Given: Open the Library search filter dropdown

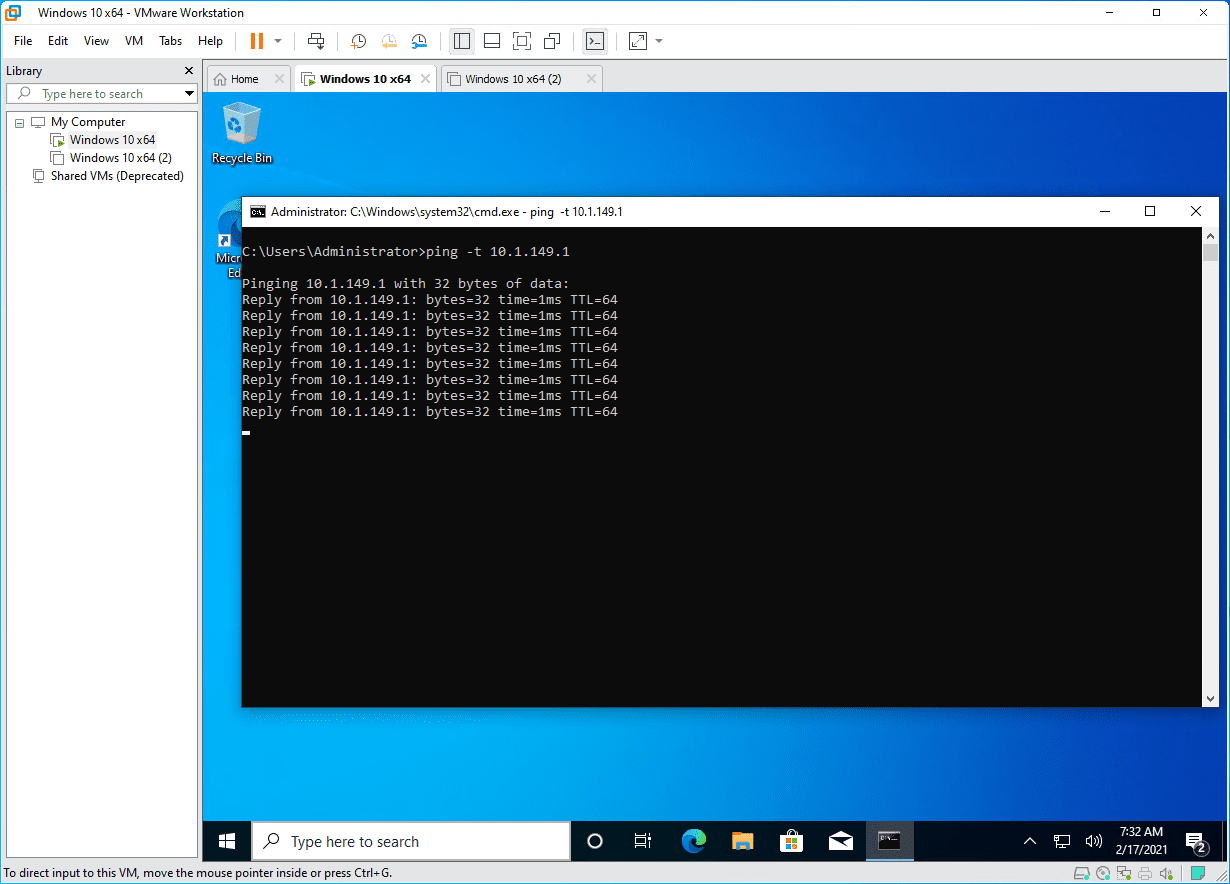Looking at the screenshot, I should tap(189, 94).
